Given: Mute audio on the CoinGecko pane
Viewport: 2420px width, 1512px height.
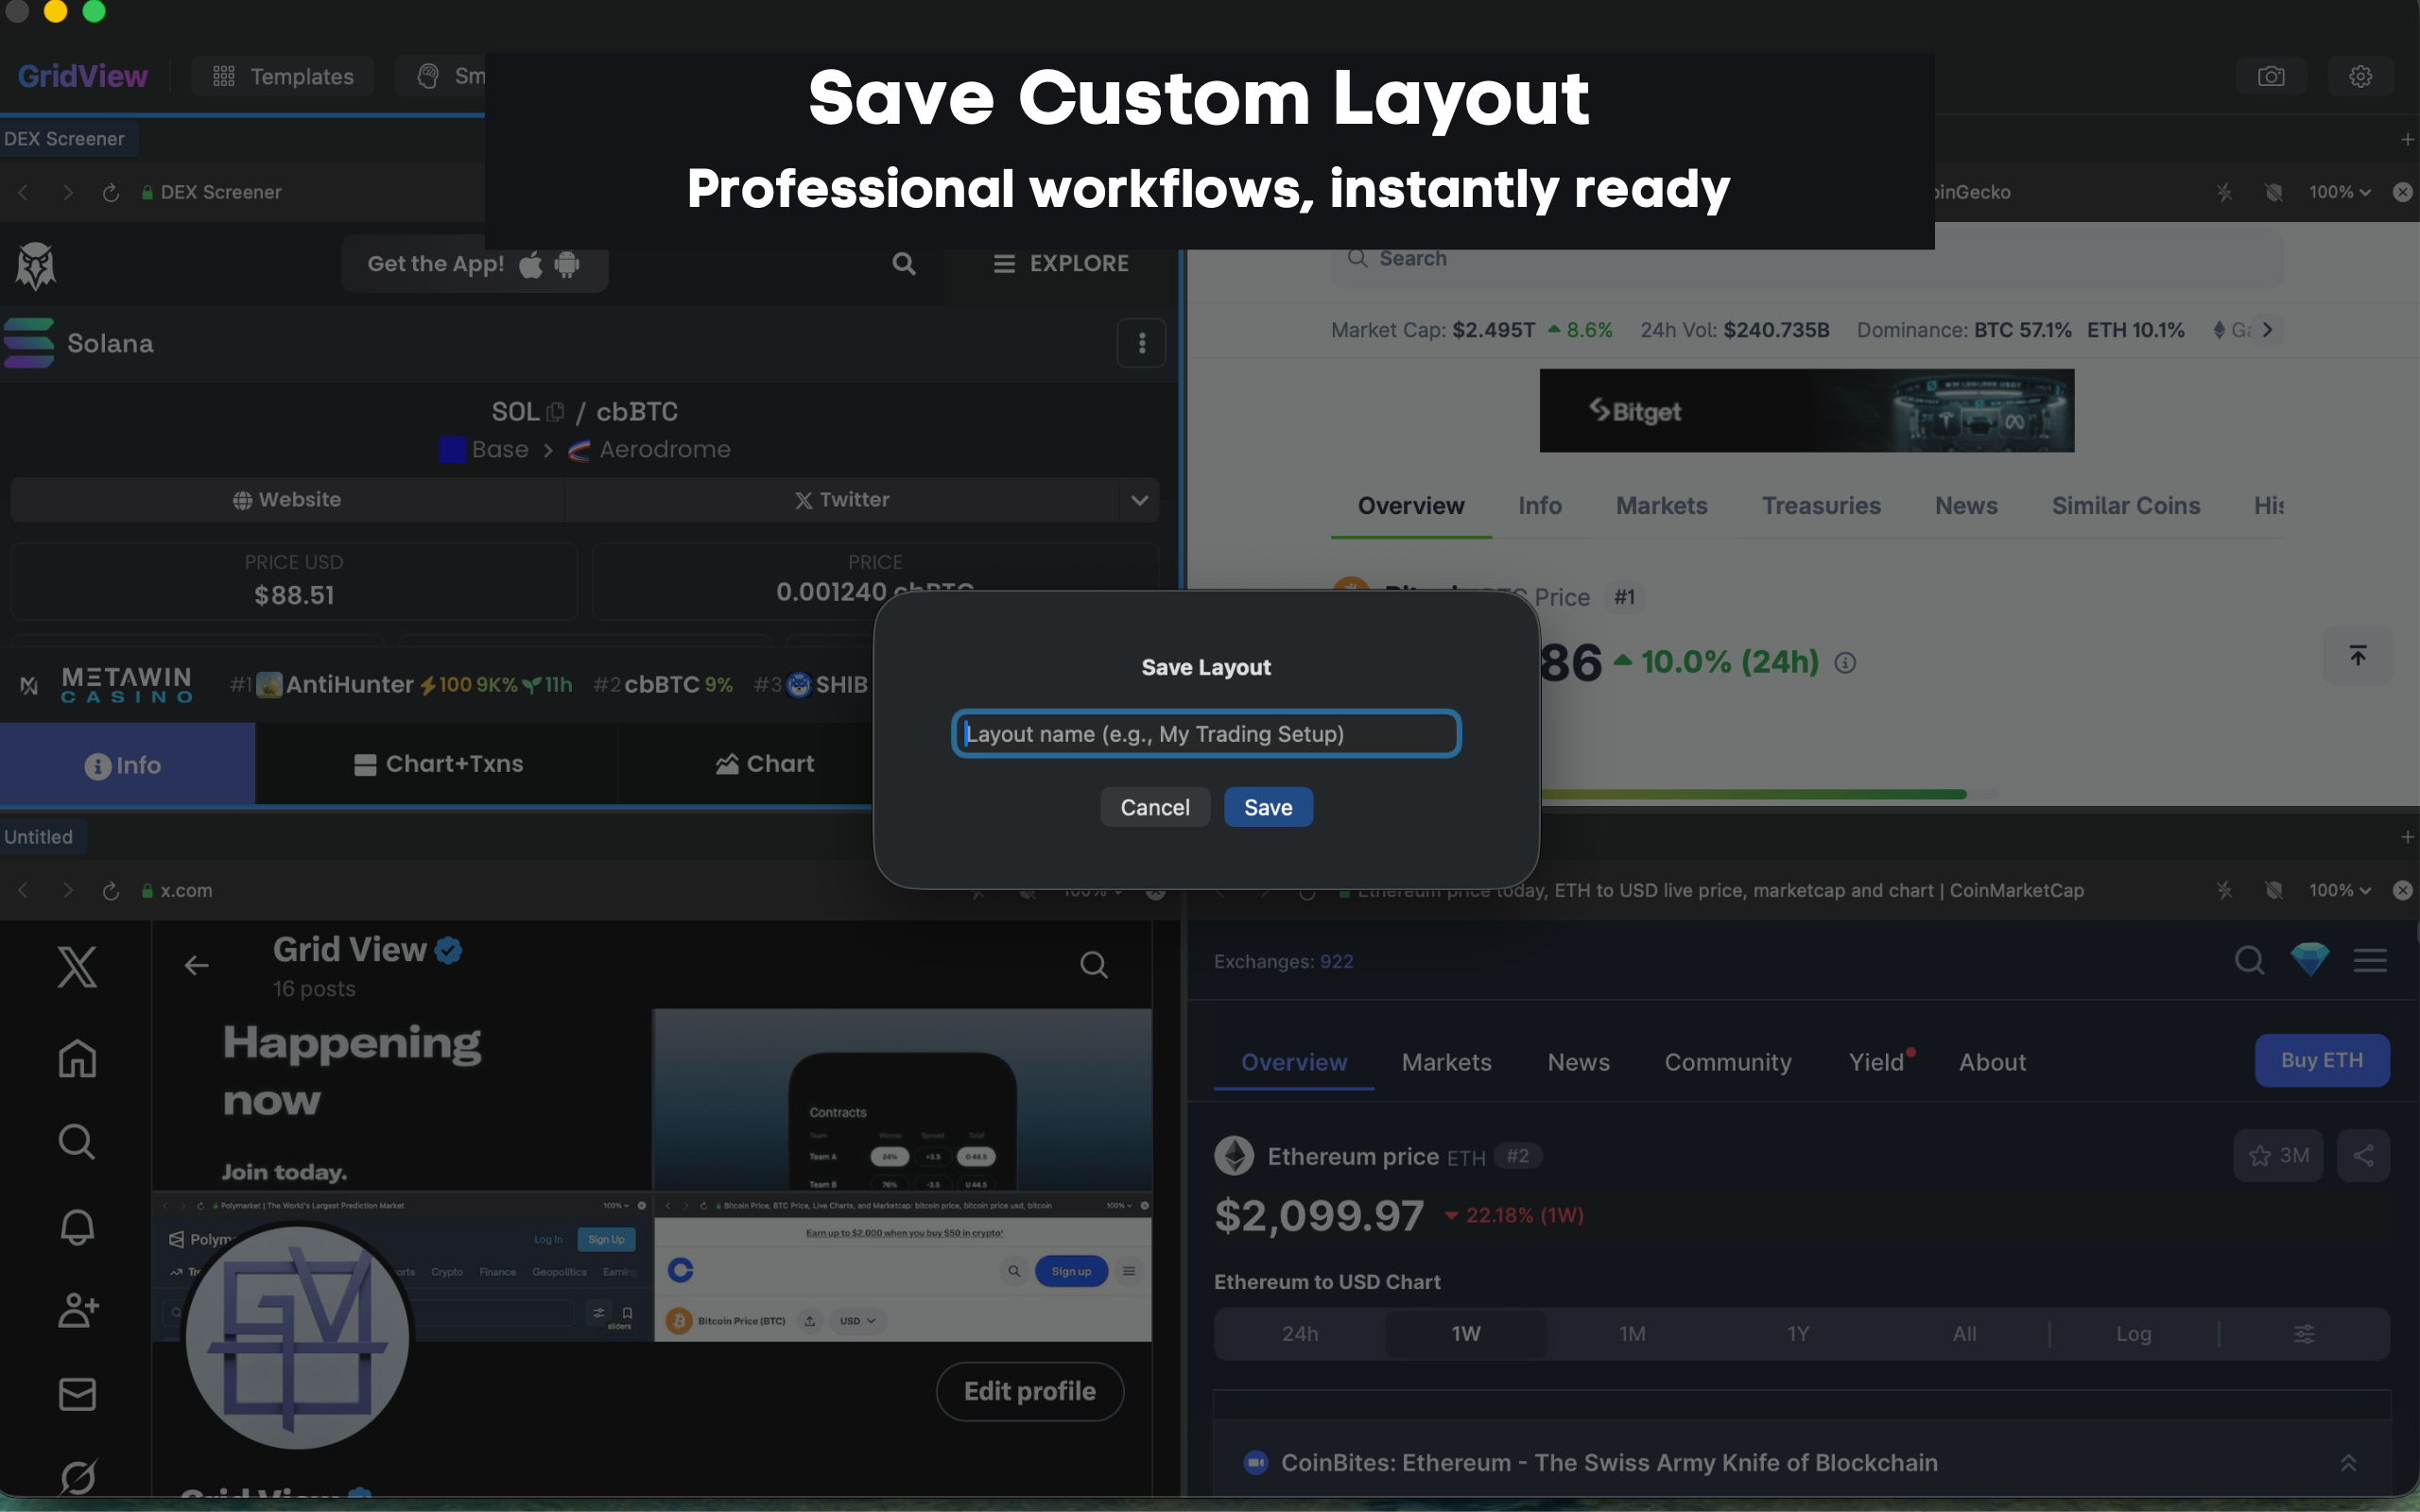Looking at the screenshot, I should click(2274, 192).
